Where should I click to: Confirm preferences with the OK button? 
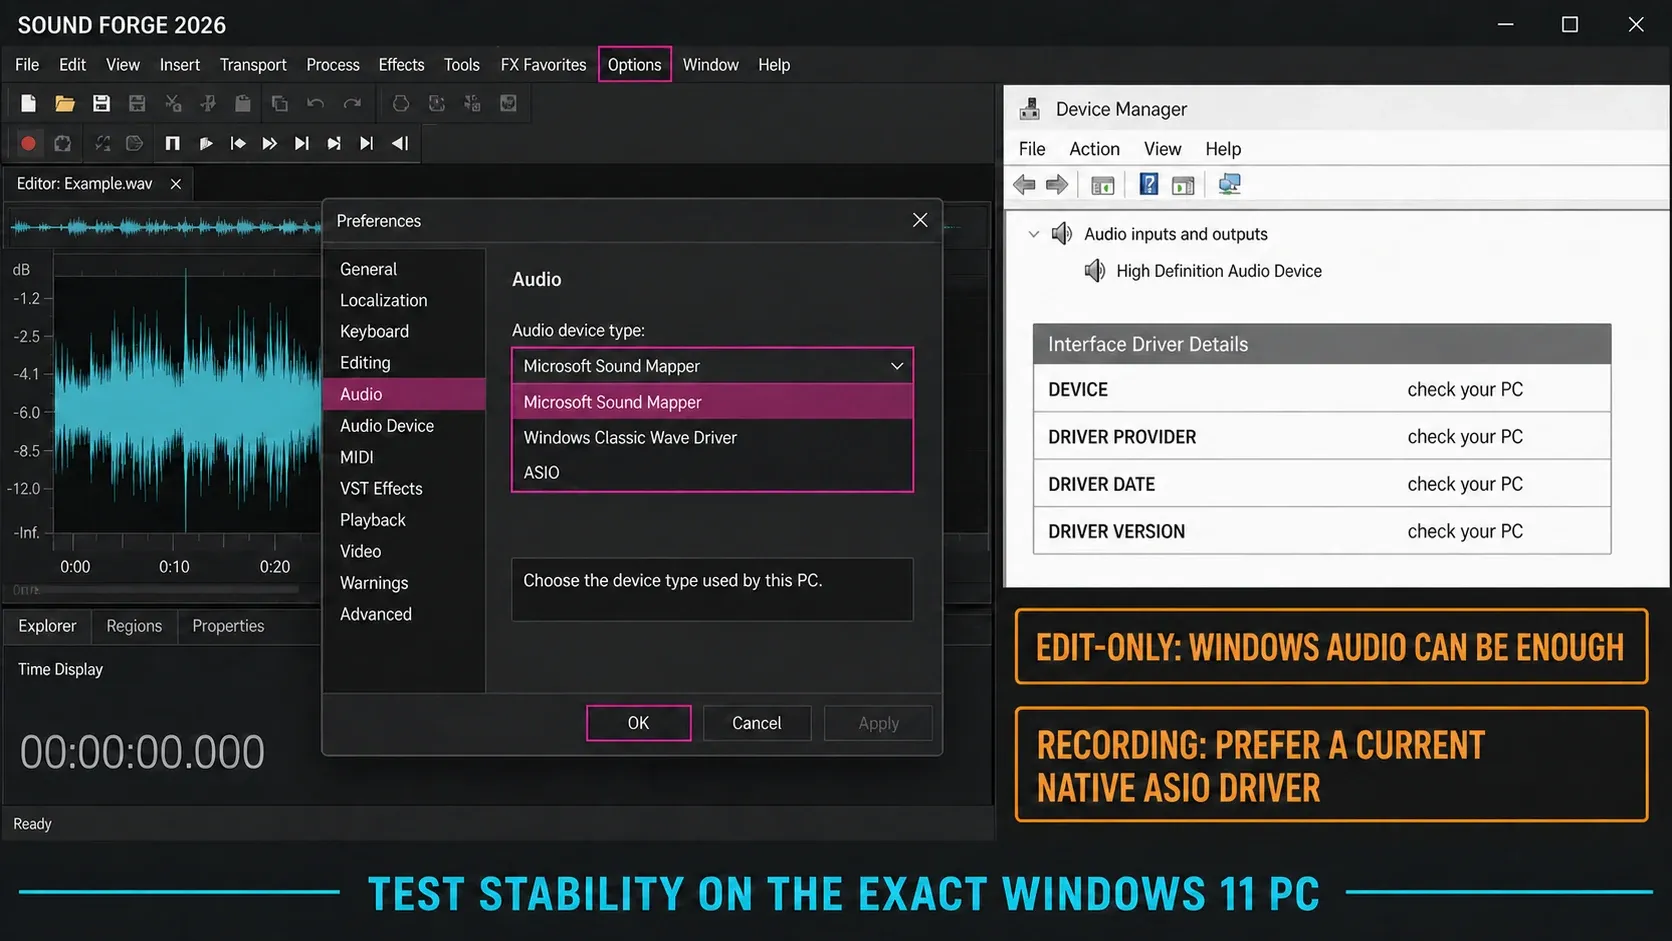click(x=638, y=723)
